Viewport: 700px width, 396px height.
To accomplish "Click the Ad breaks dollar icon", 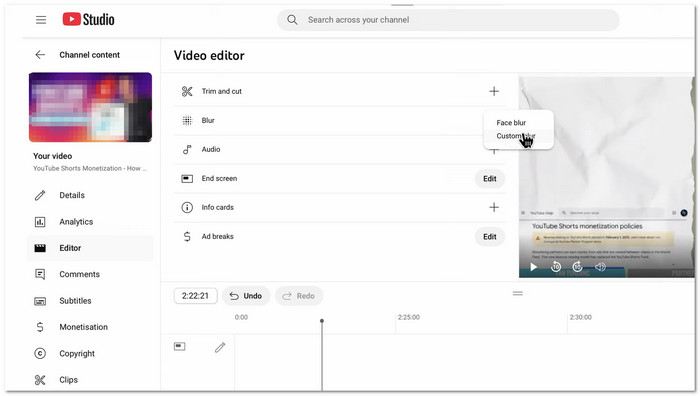I will point(187,237).
